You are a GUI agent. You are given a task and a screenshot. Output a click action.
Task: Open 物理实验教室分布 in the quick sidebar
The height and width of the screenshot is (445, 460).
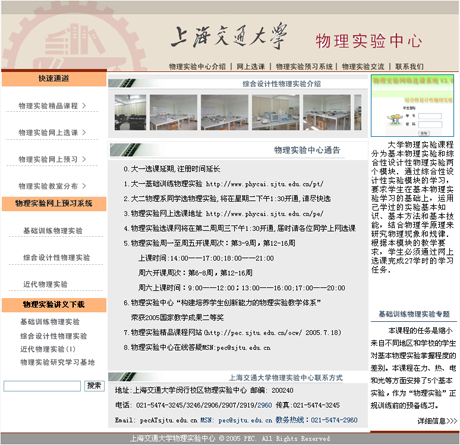click(48, 186)
